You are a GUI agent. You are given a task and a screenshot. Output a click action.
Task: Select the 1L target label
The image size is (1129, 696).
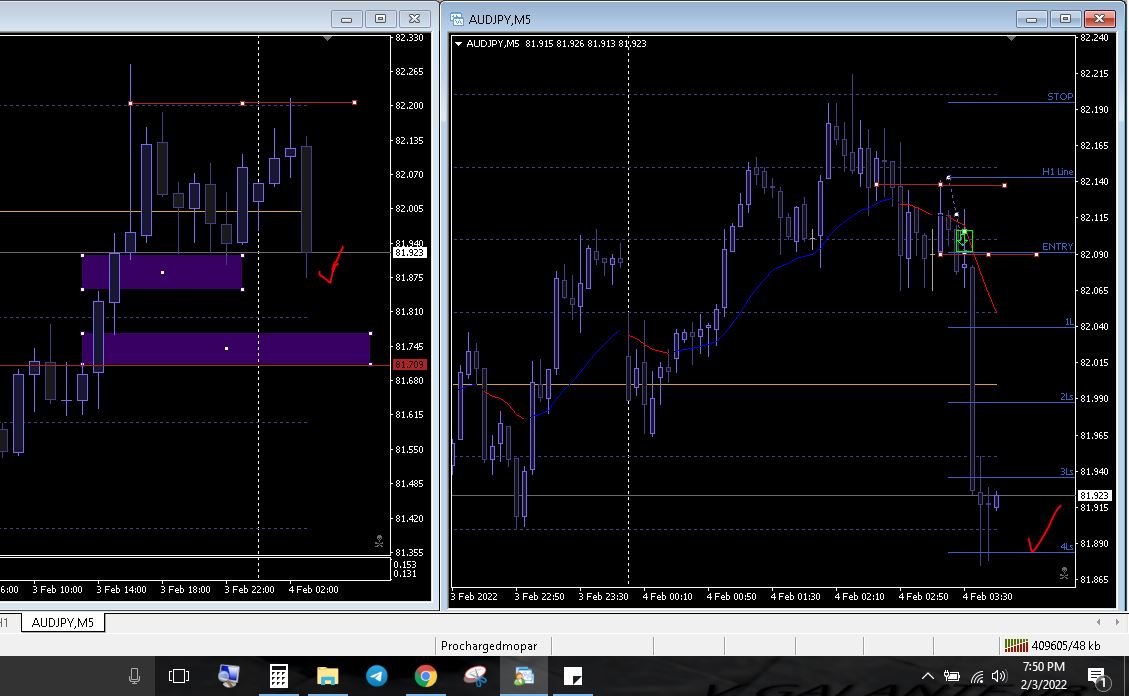[1069, 322]
